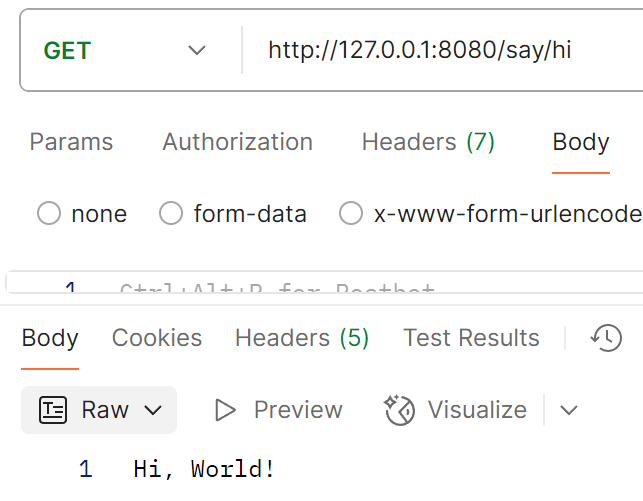Click the Visualize button

click(x=456, y=410)
